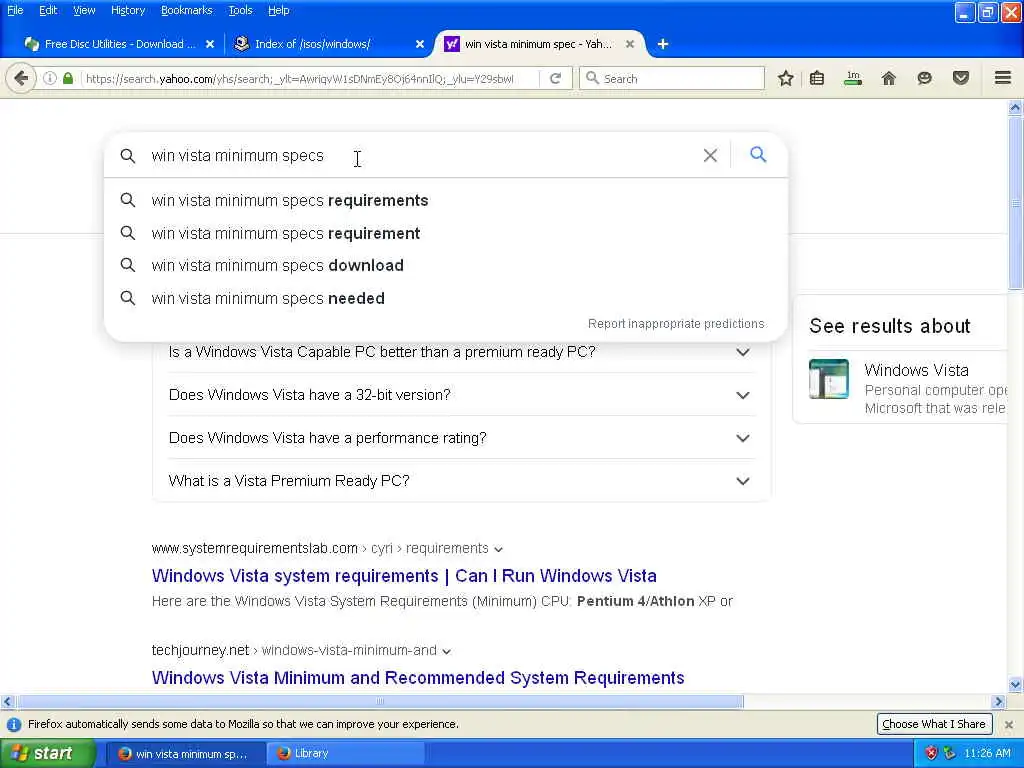The height and width of the screenshot is (768, 1024).
Task: Reload the current page
Action: click(x=556, y=78)
